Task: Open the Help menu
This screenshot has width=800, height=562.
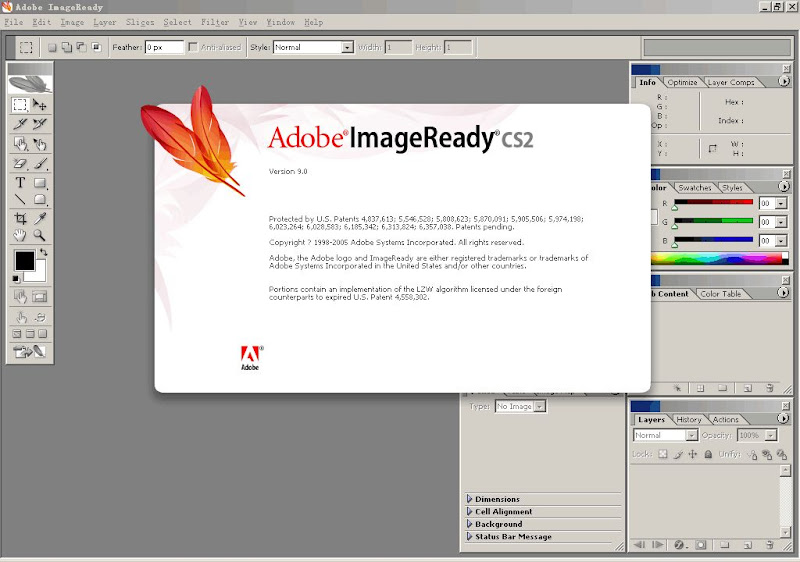Action: point(313,22)
